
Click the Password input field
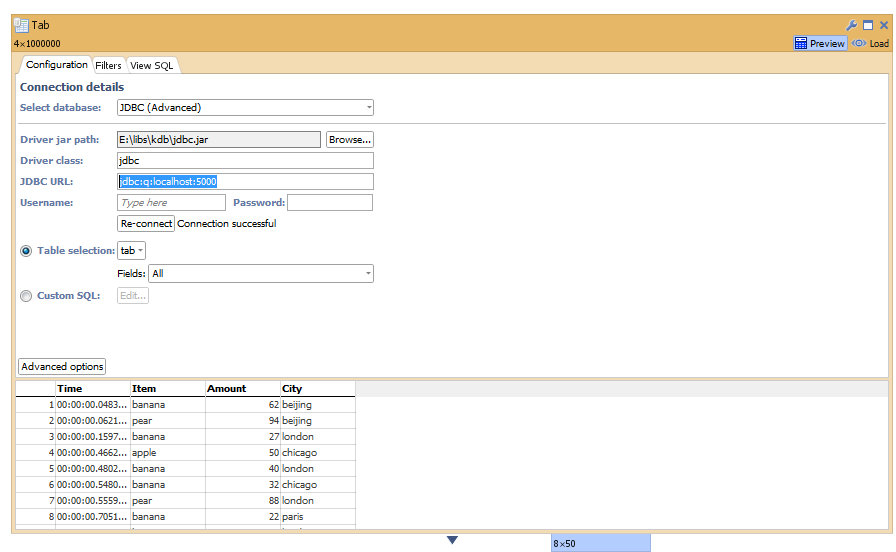coord(329,203)
